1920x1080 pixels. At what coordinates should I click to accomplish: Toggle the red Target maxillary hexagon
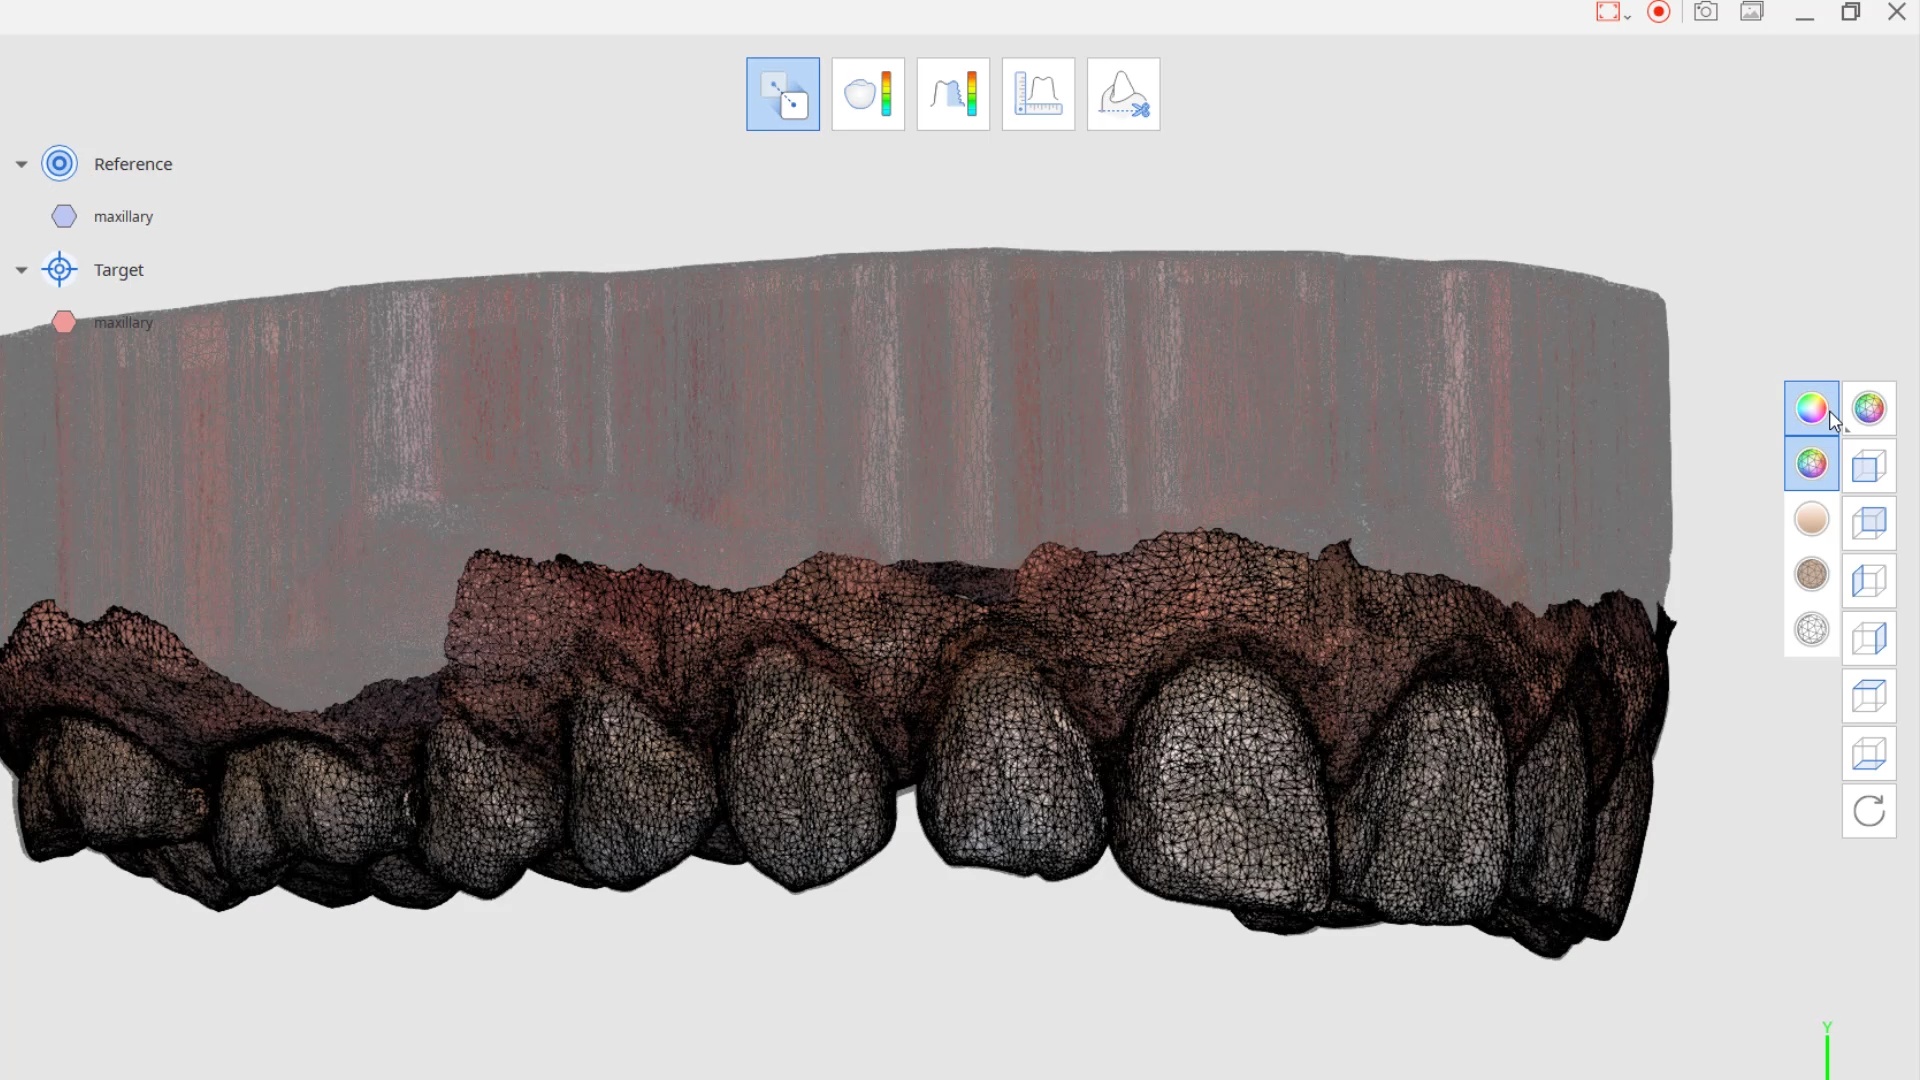coord(64,322)
